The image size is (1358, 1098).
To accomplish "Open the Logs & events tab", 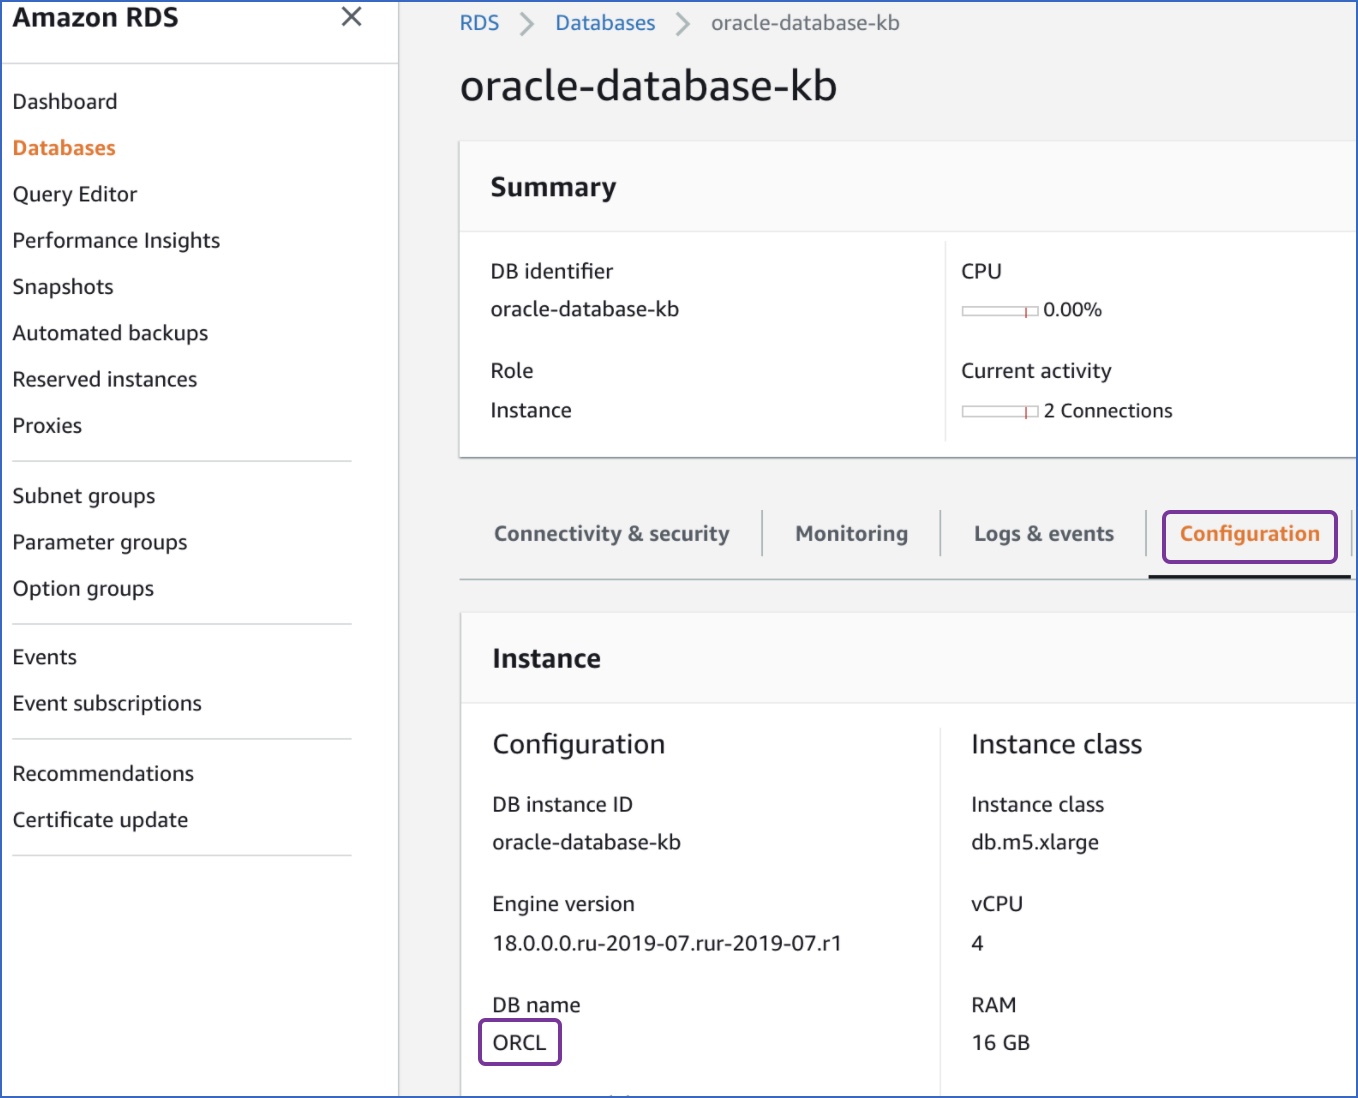I will point(1044,534).
